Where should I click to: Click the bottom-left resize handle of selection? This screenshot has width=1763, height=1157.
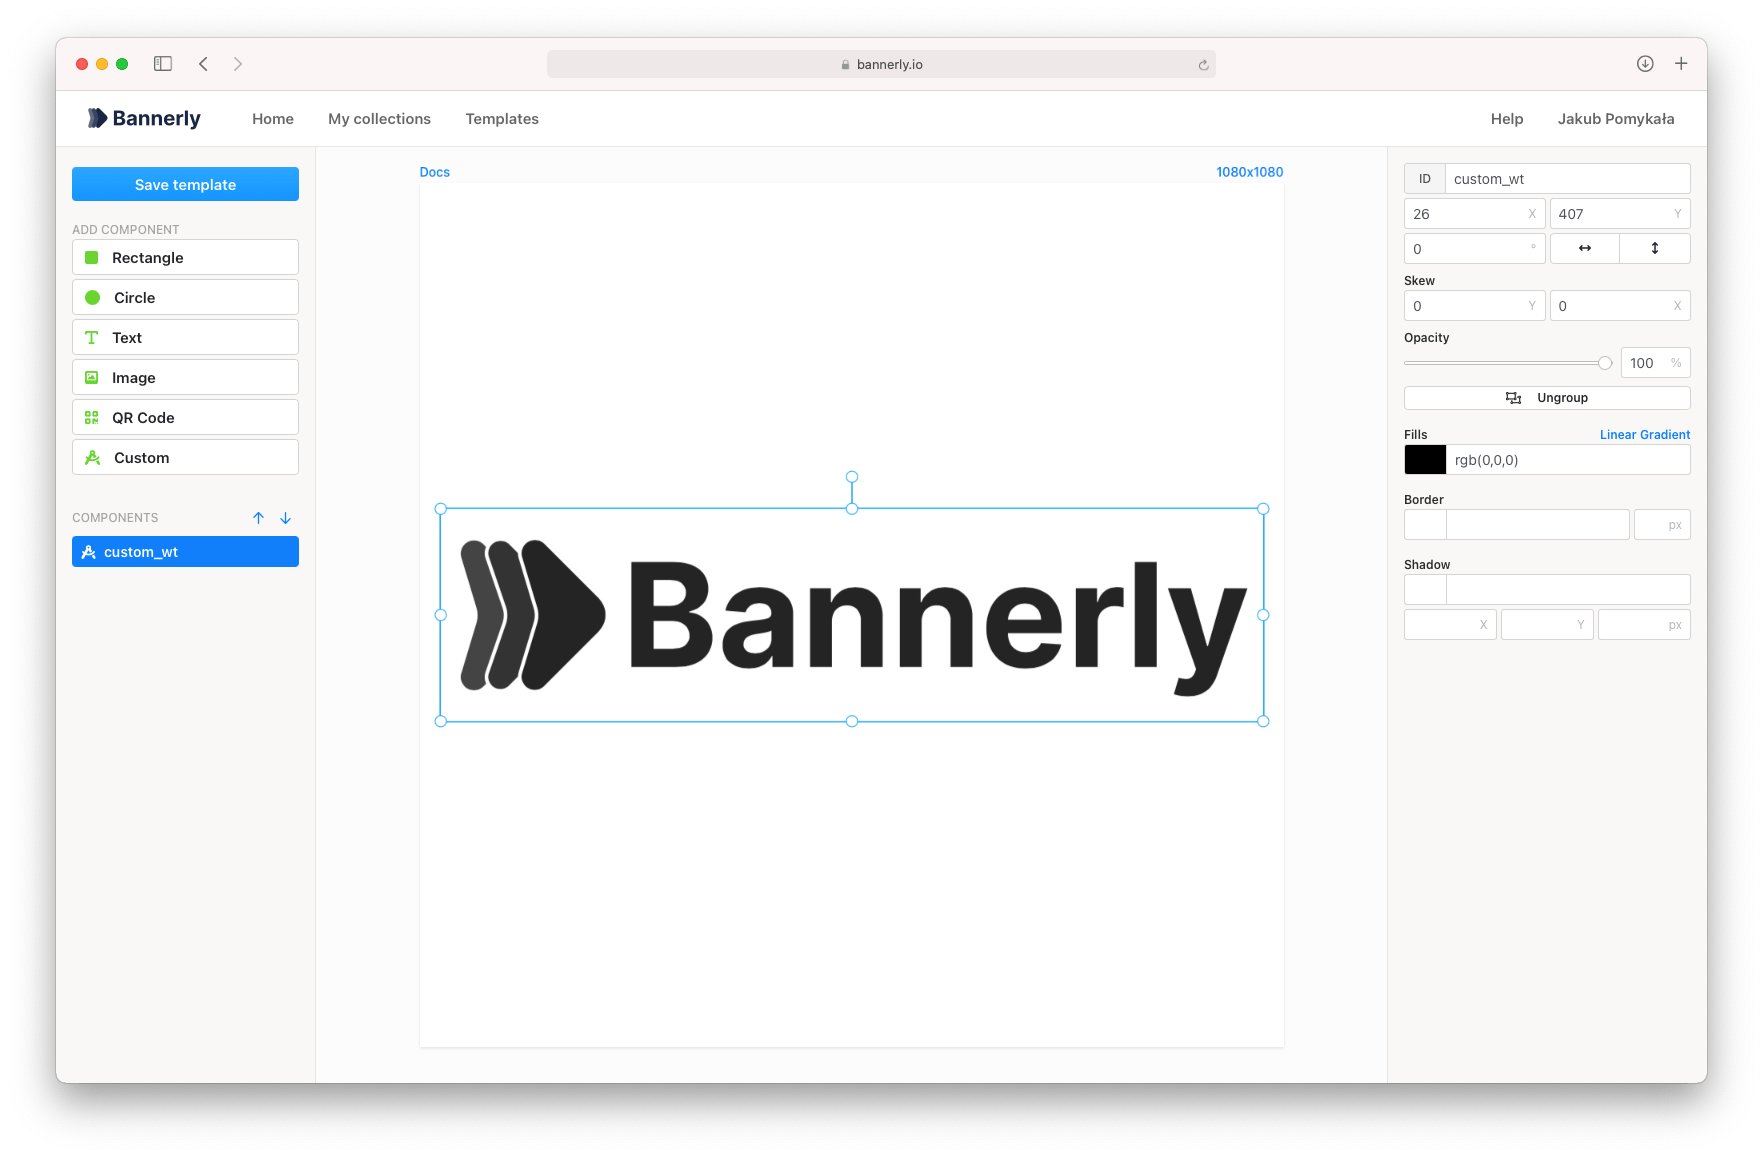pos(441,721)
